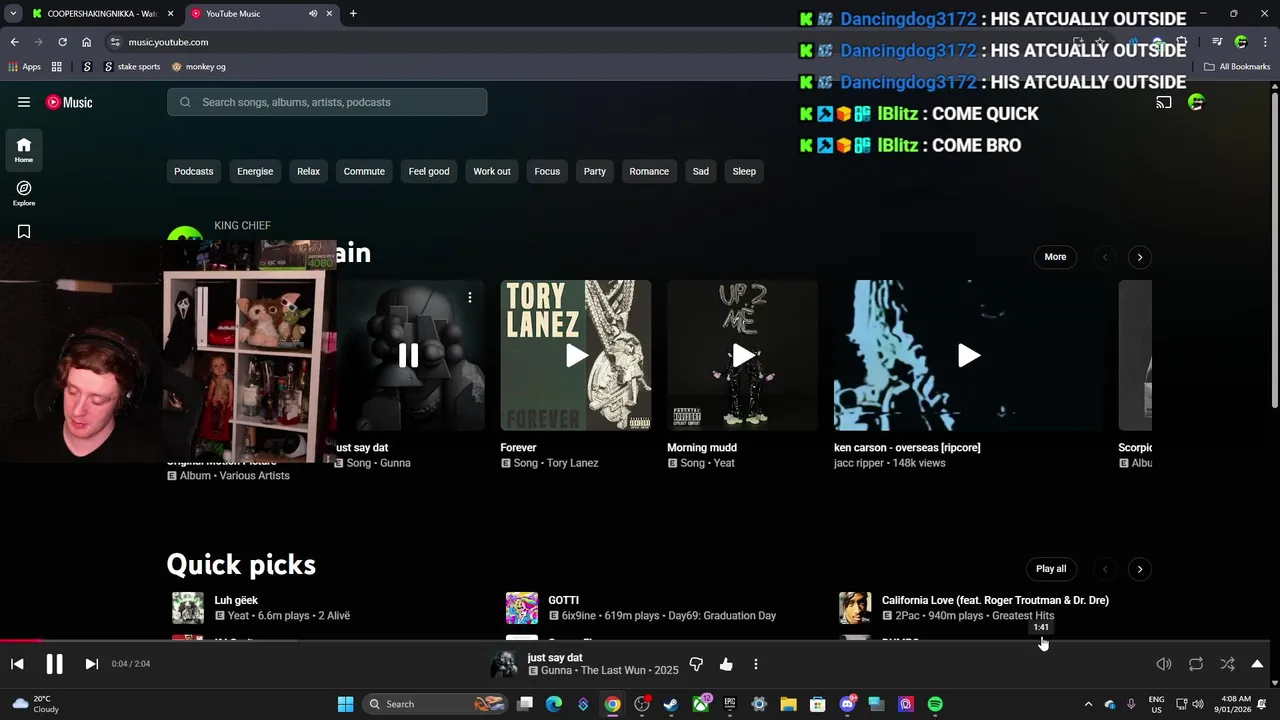1280x720 pixels.
Task: Toggle shuffle mode
Action: [1227, 664]
